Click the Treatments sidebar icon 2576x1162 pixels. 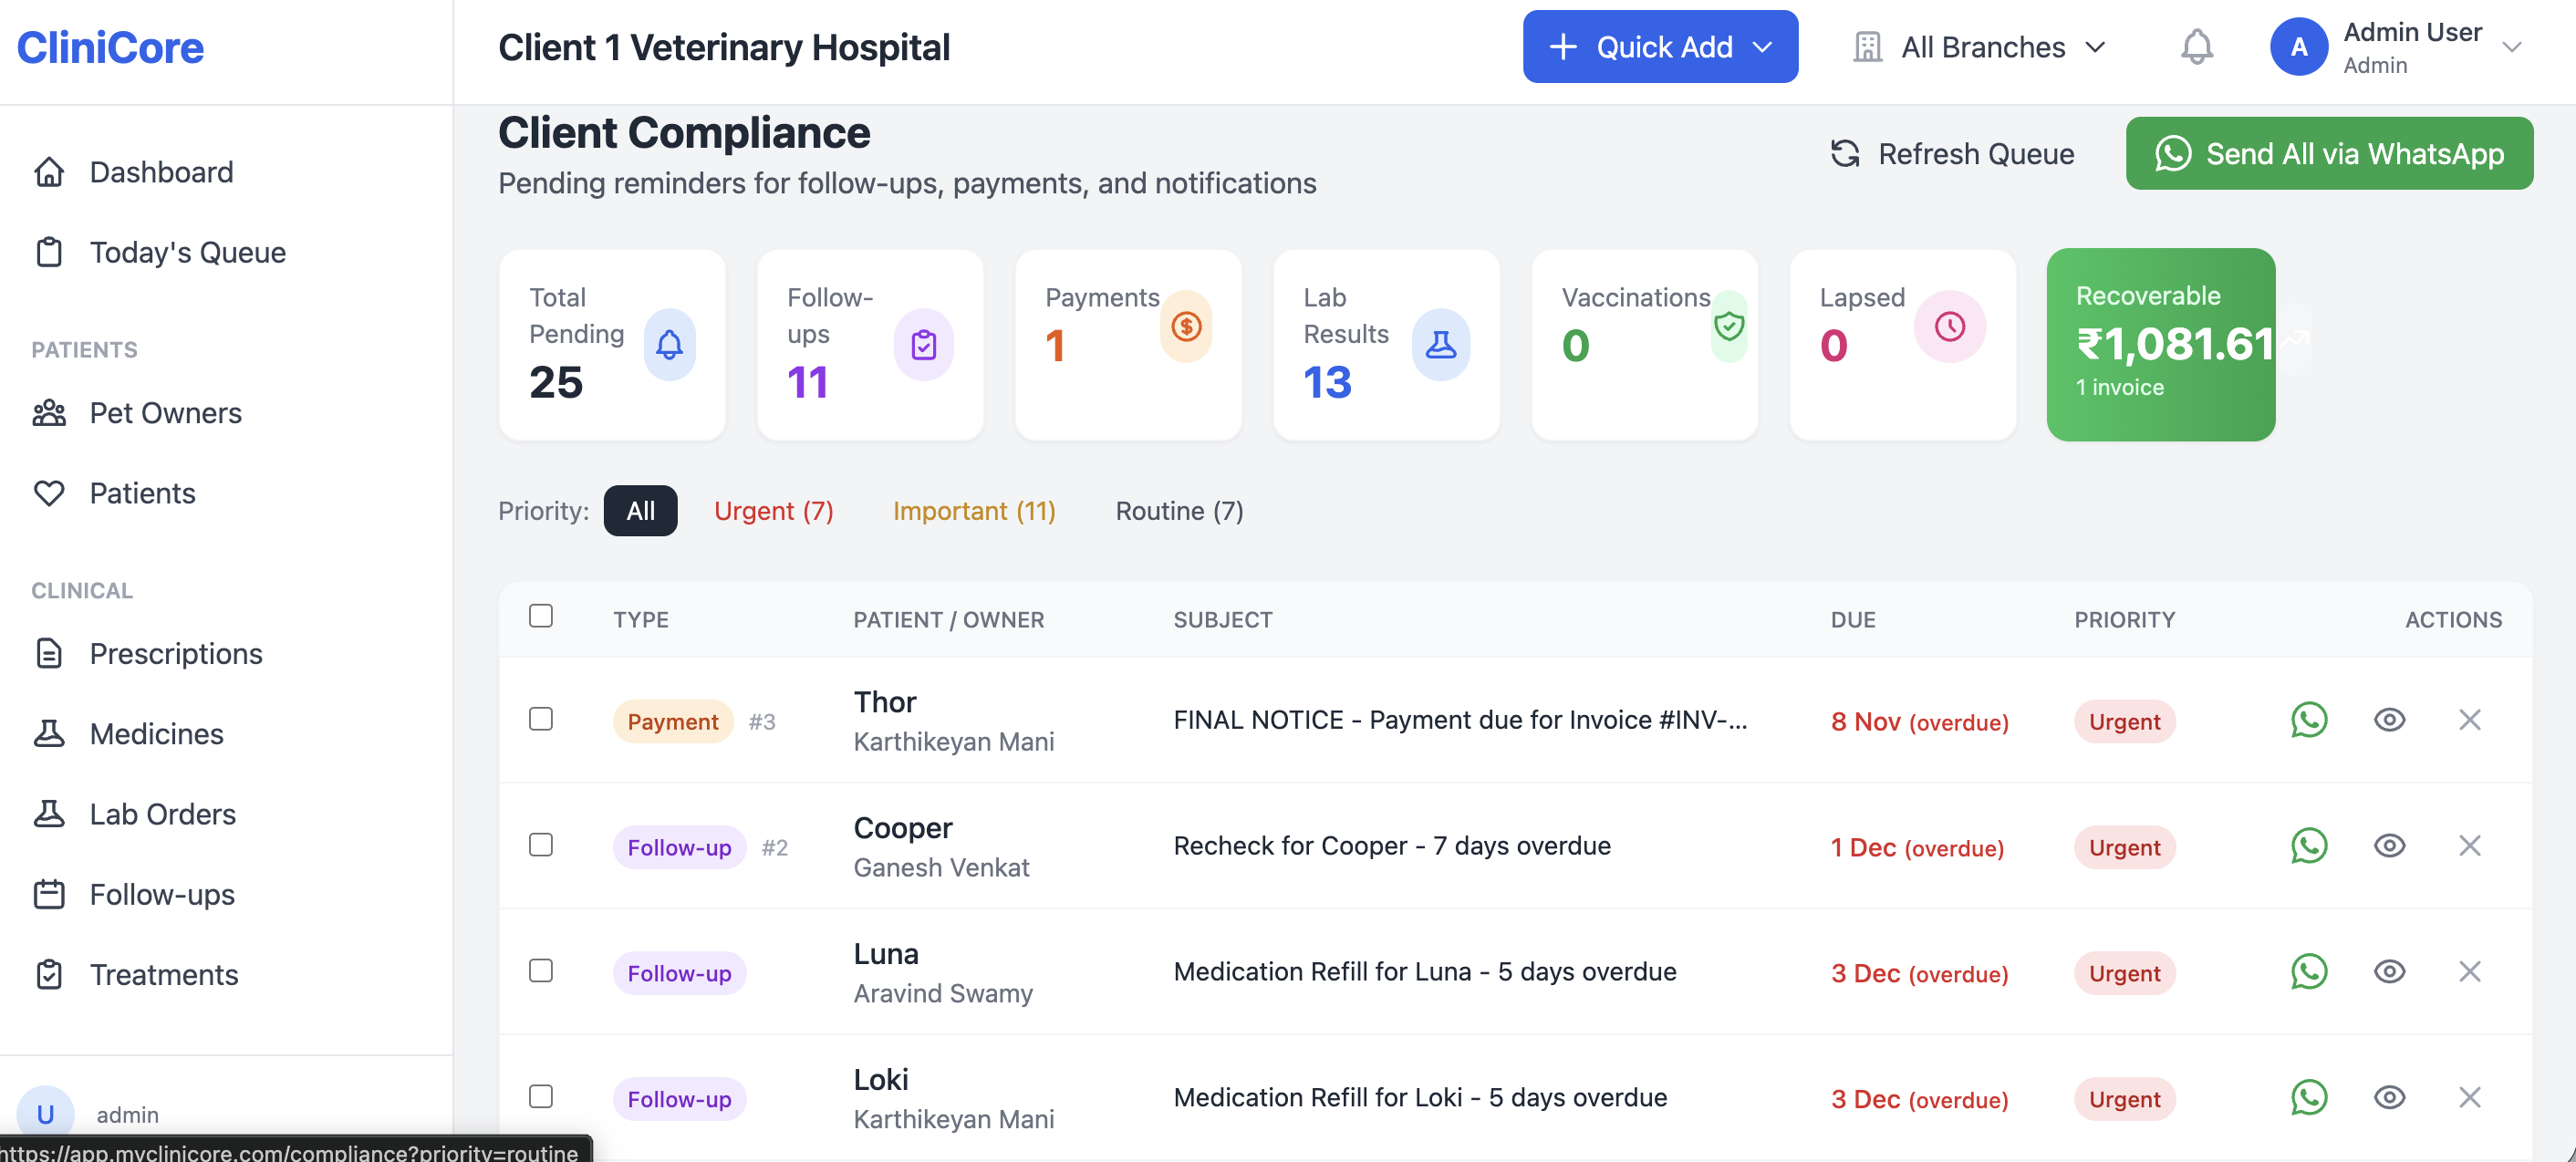coord(51,974)
